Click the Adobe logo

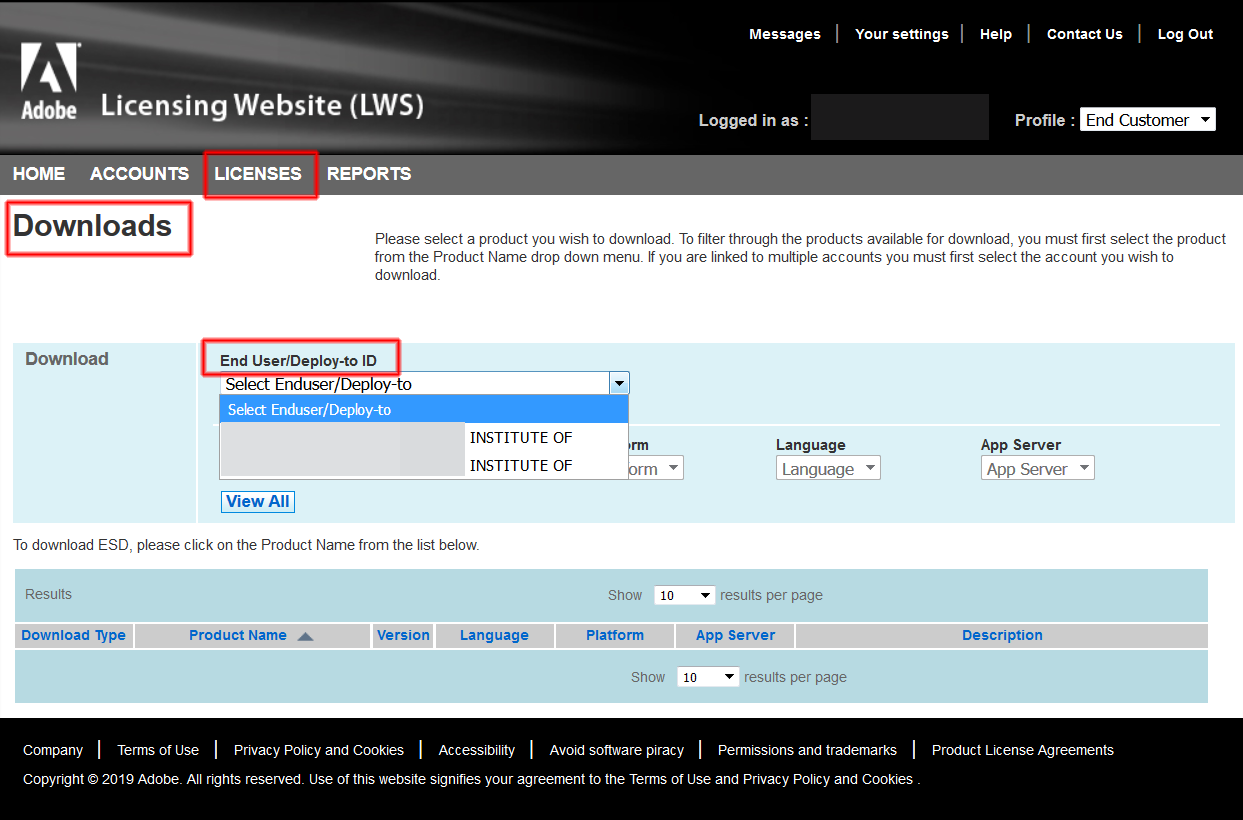(49, 83)
